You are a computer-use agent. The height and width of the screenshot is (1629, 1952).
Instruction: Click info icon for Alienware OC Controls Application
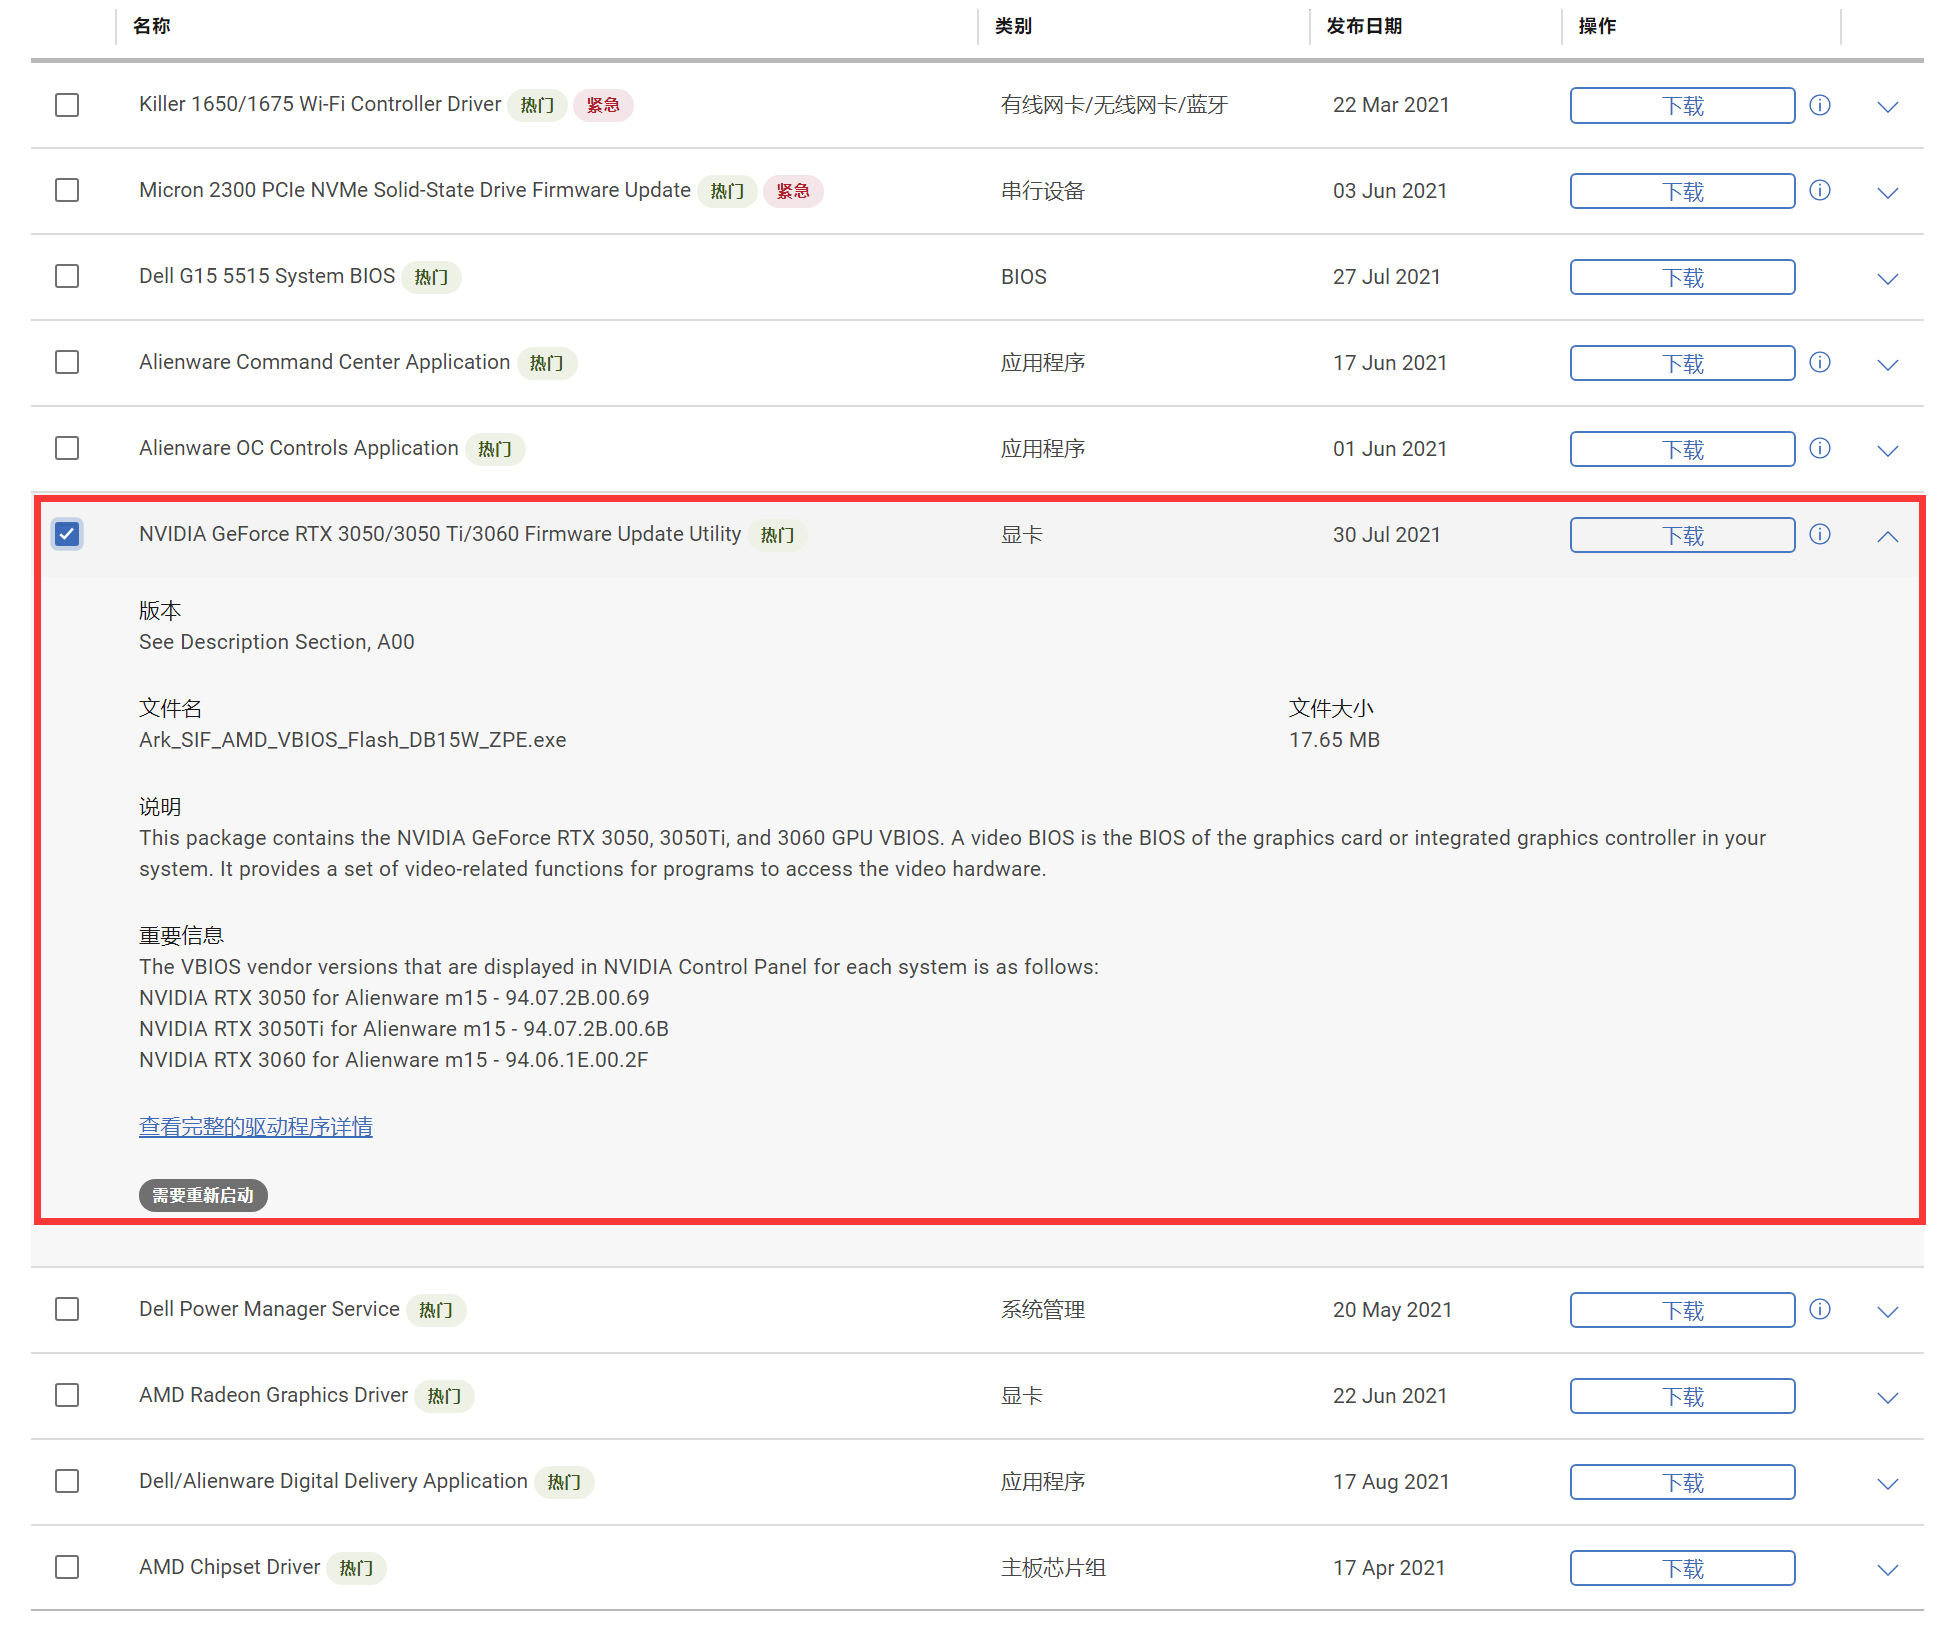(x=1819, y=448)
